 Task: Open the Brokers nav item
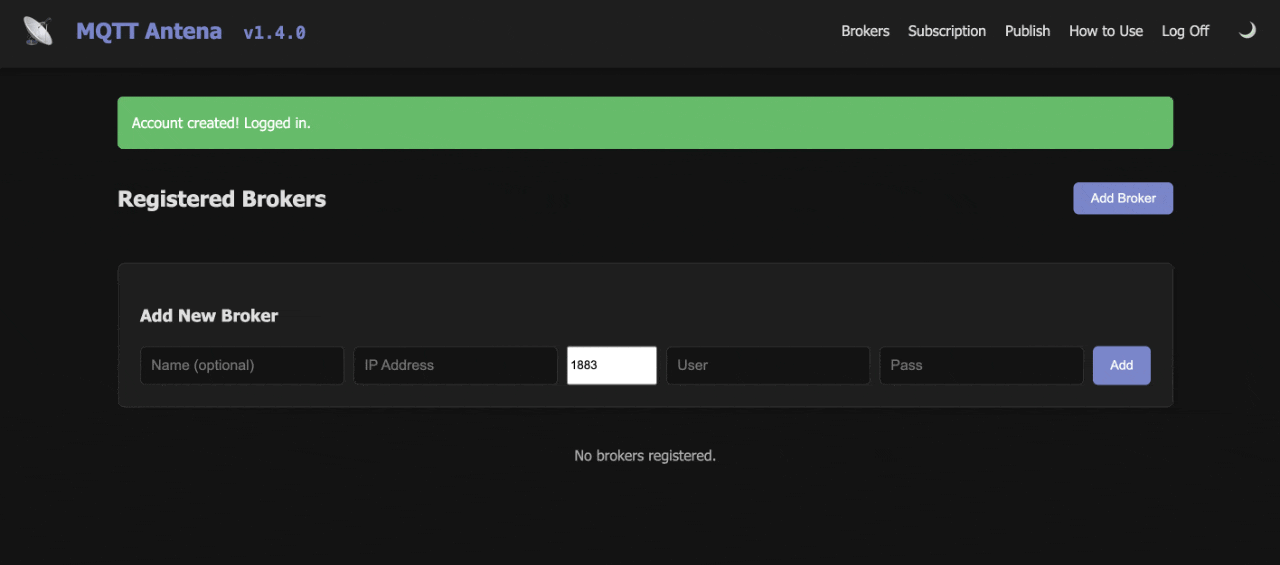tap(865, 31)
